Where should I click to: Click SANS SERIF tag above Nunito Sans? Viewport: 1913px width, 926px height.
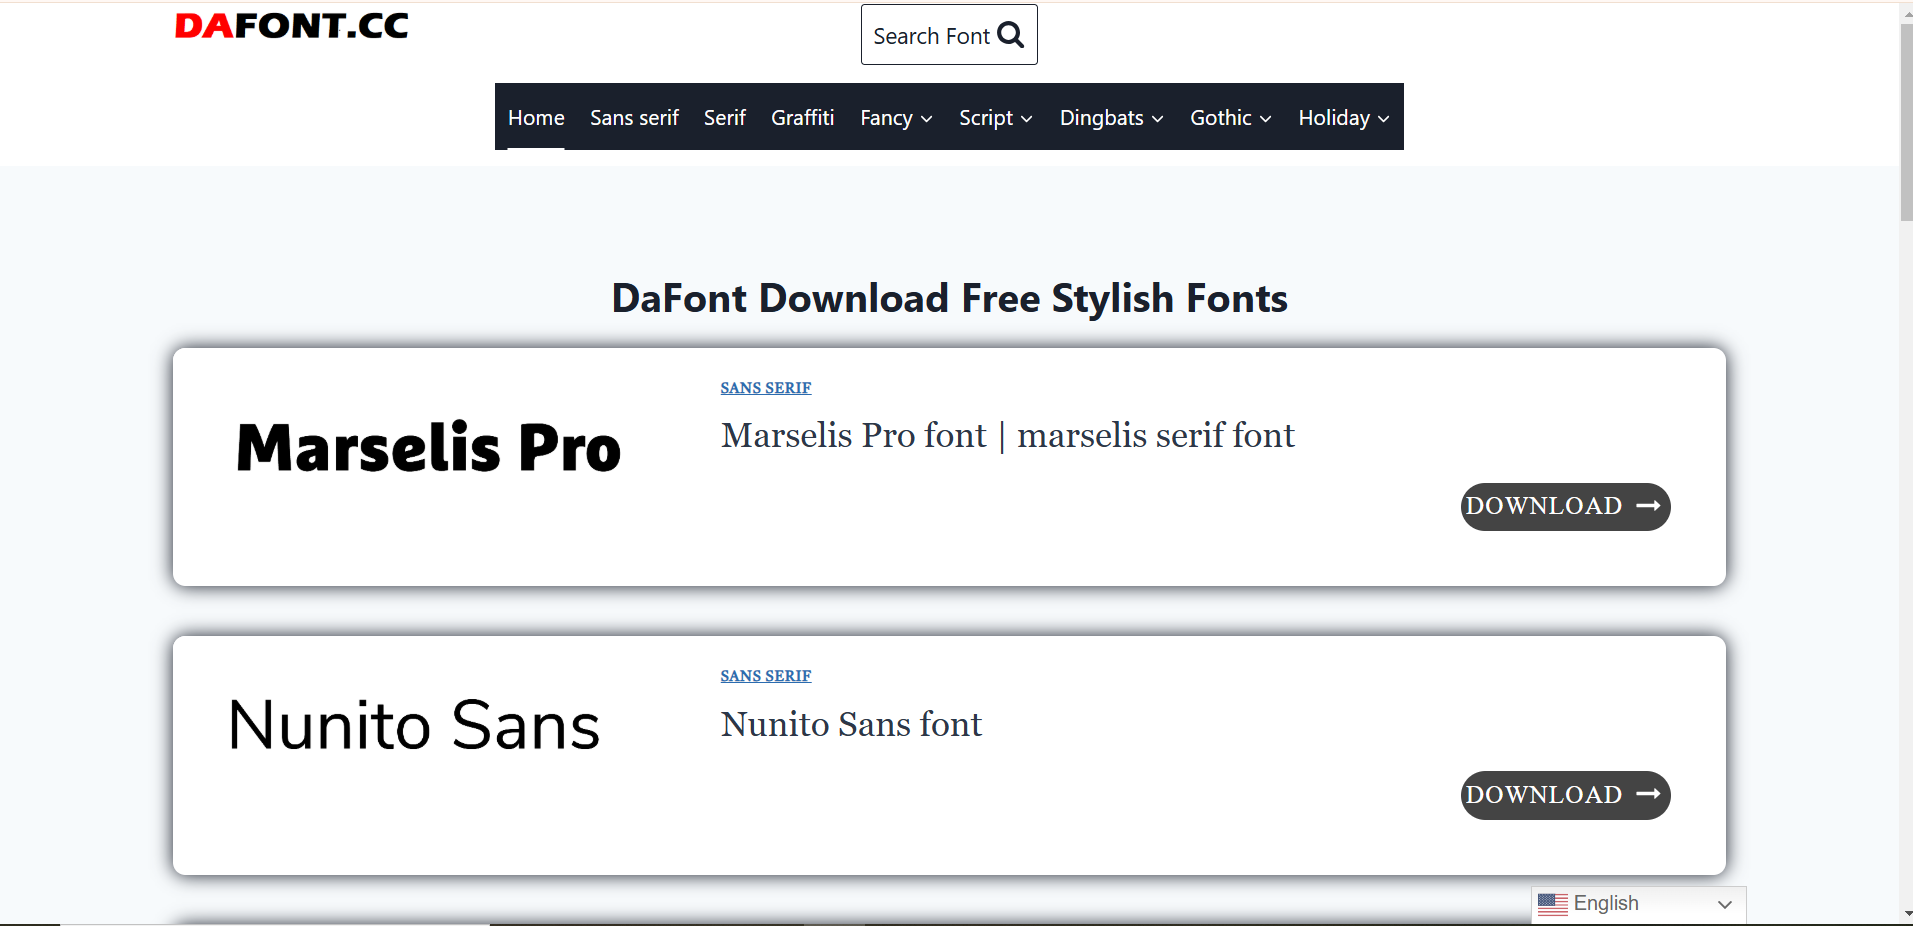coord(765,676)
